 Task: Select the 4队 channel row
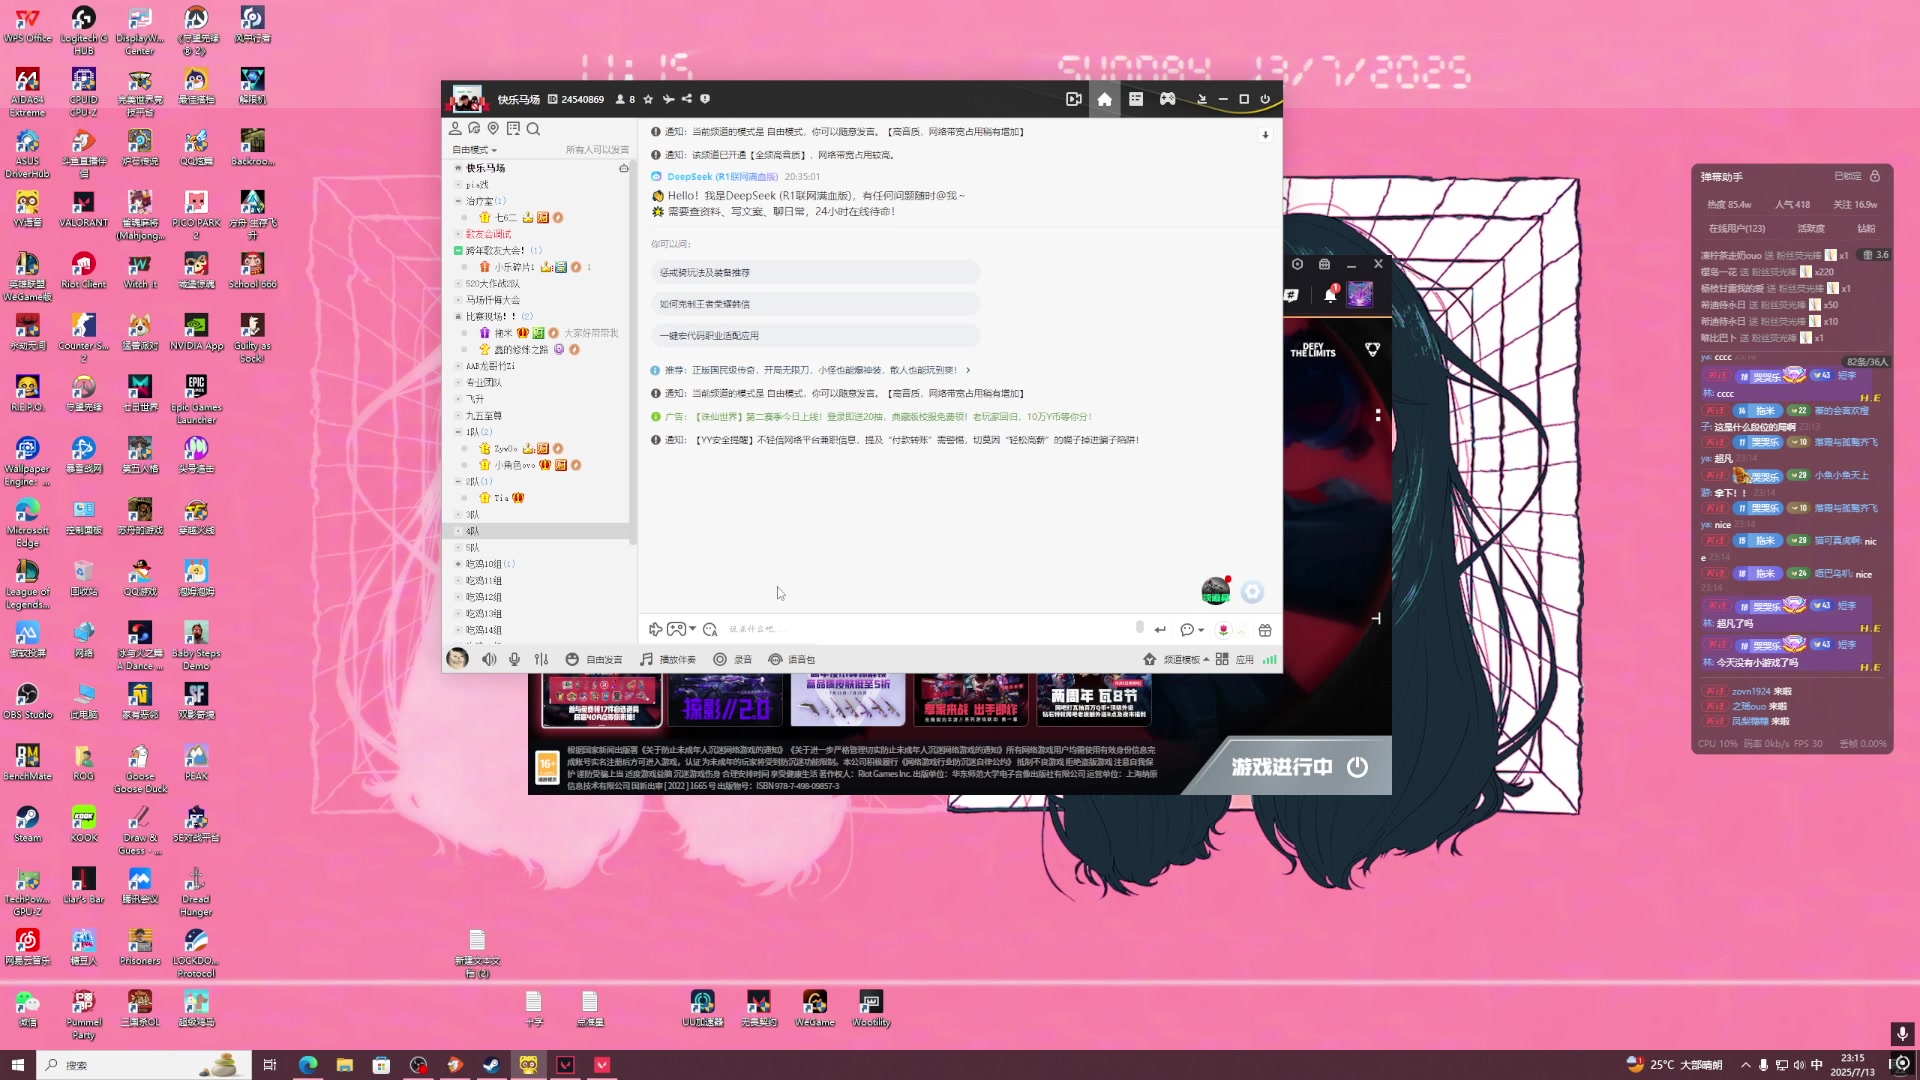point(536,531)
